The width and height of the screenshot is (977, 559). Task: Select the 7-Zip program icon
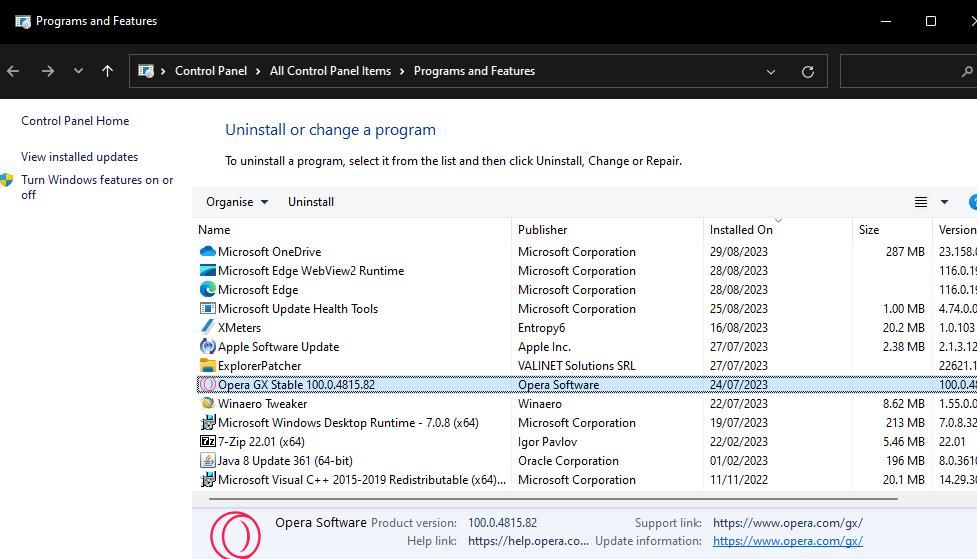[208, 442]
